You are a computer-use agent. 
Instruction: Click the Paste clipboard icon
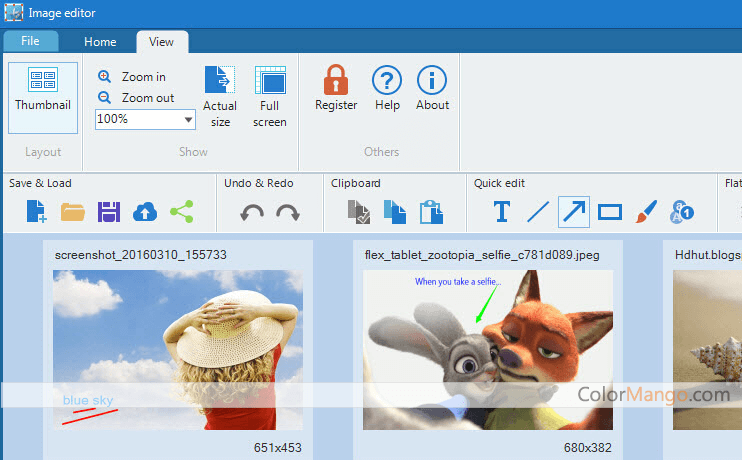tap(431, 212)
